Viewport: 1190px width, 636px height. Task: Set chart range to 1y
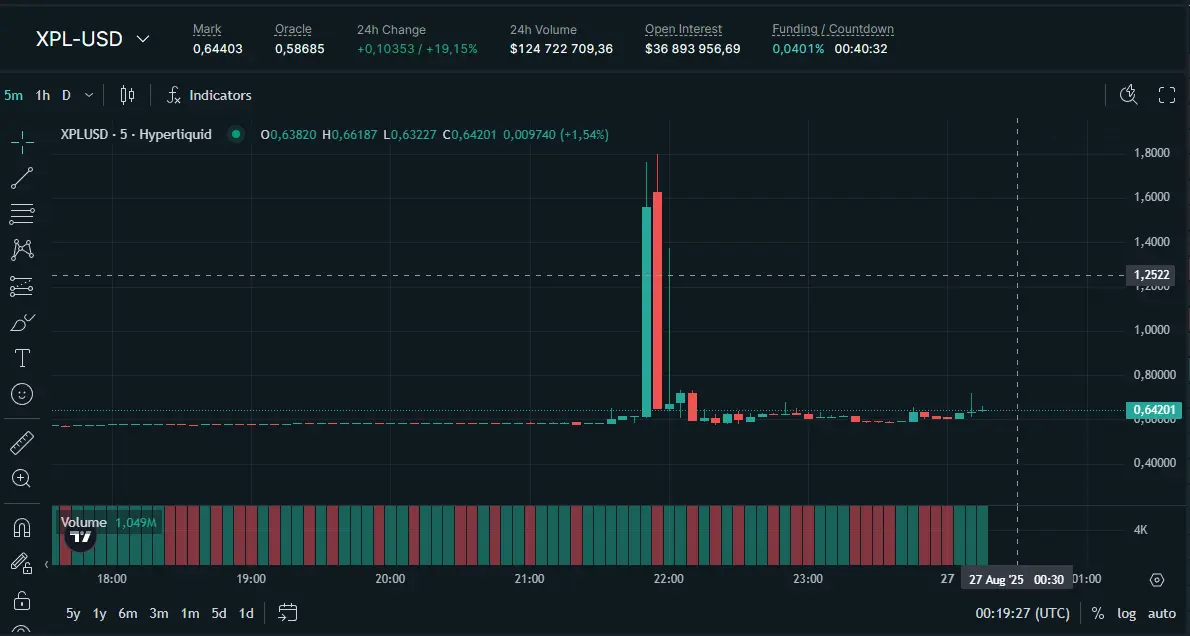[x=99, y=613]
